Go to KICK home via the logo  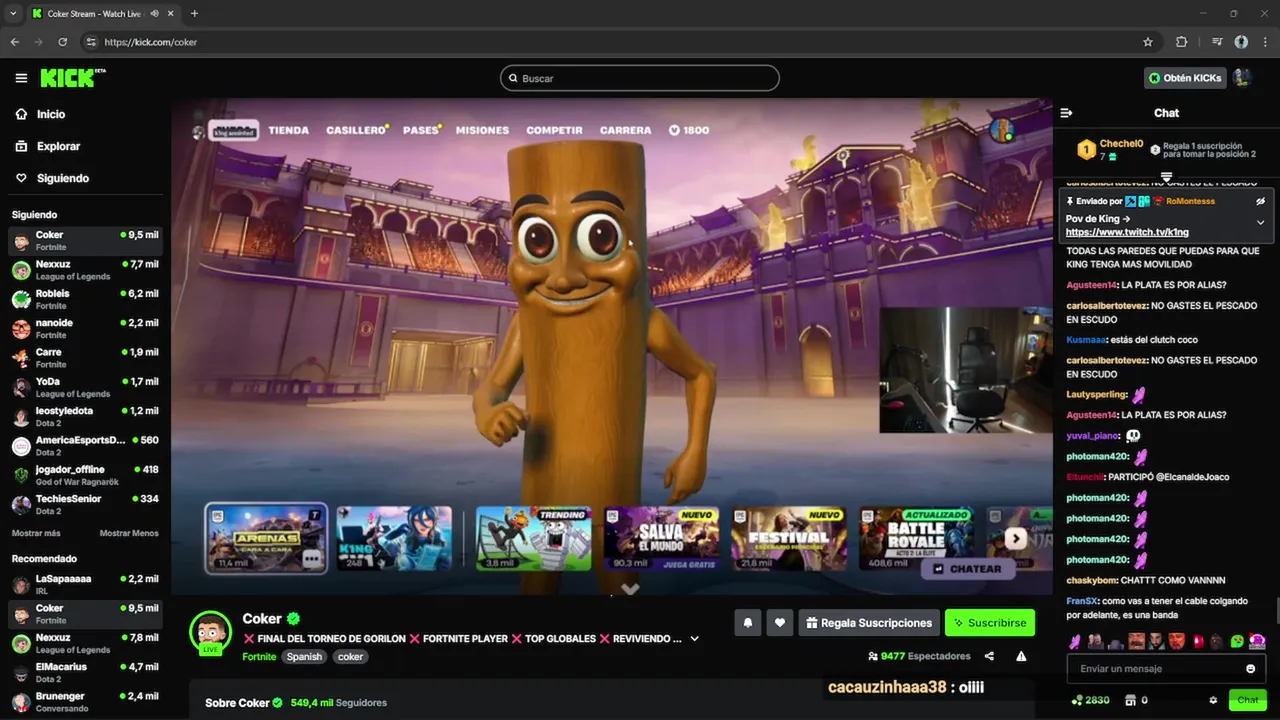(x=73, y=78)
